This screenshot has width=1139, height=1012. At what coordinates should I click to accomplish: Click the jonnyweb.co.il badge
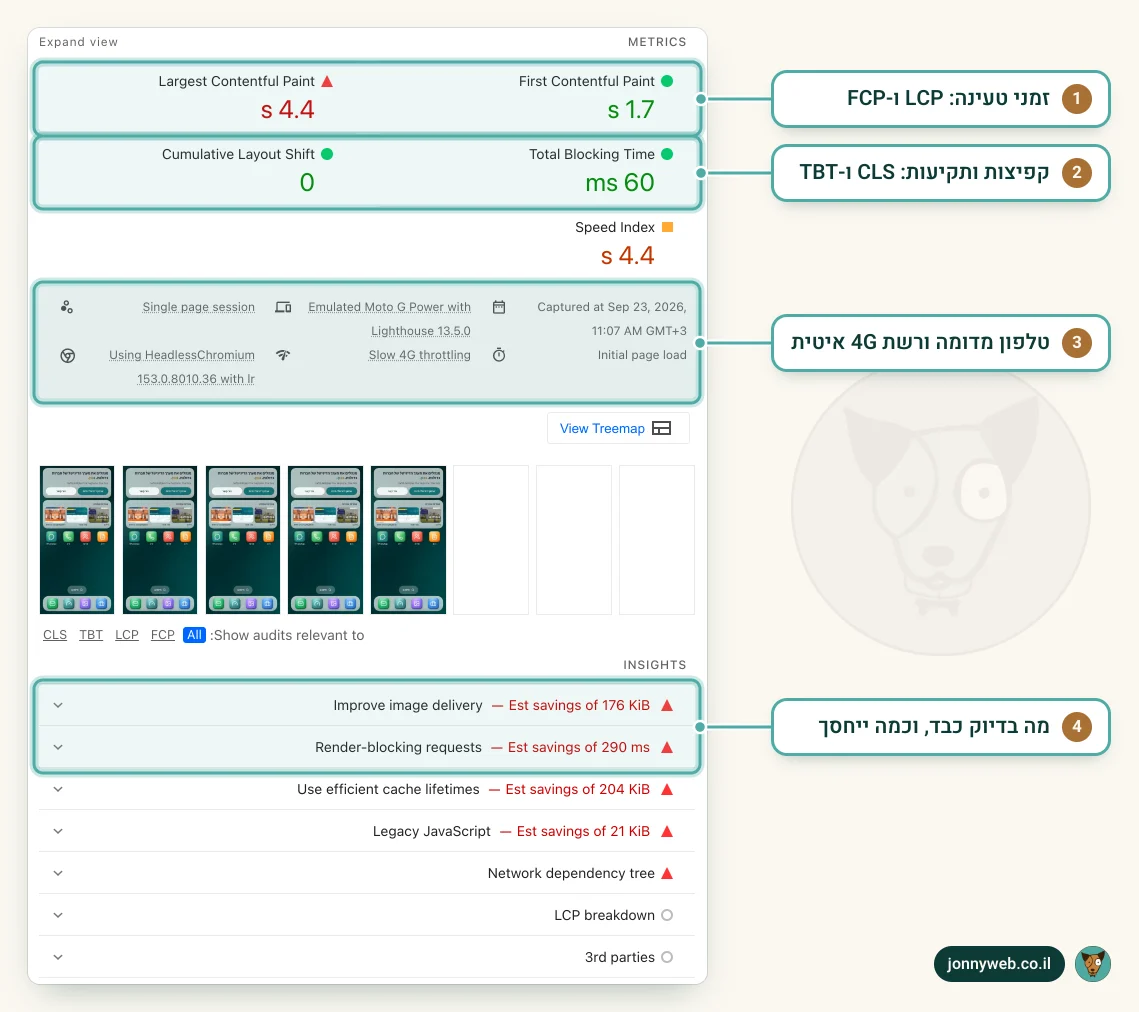999,964
